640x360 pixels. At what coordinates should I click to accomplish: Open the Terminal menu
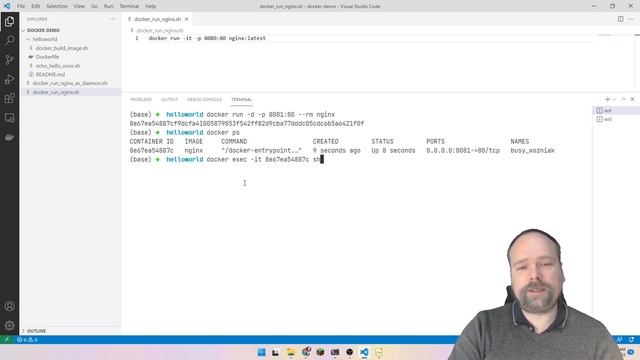[x=129, y=6]
